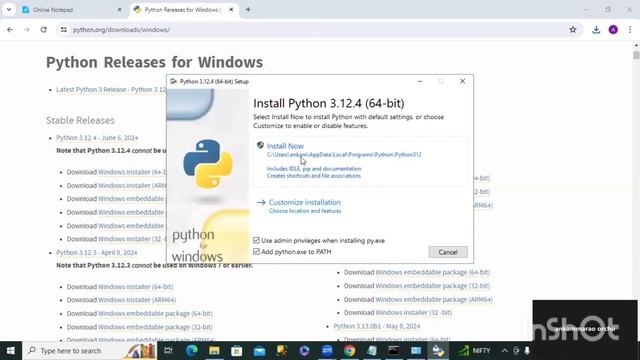Click the microphone tray icon
Viewport: 640px width, 360px height.
click(x=527, y=351)
